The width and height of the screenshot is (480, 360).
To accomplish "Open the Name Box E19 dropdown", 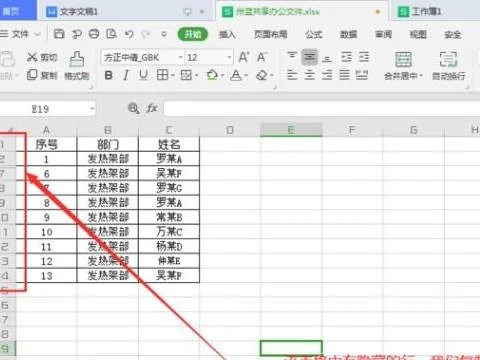I will pyautogui.click(x=92, y=109).
